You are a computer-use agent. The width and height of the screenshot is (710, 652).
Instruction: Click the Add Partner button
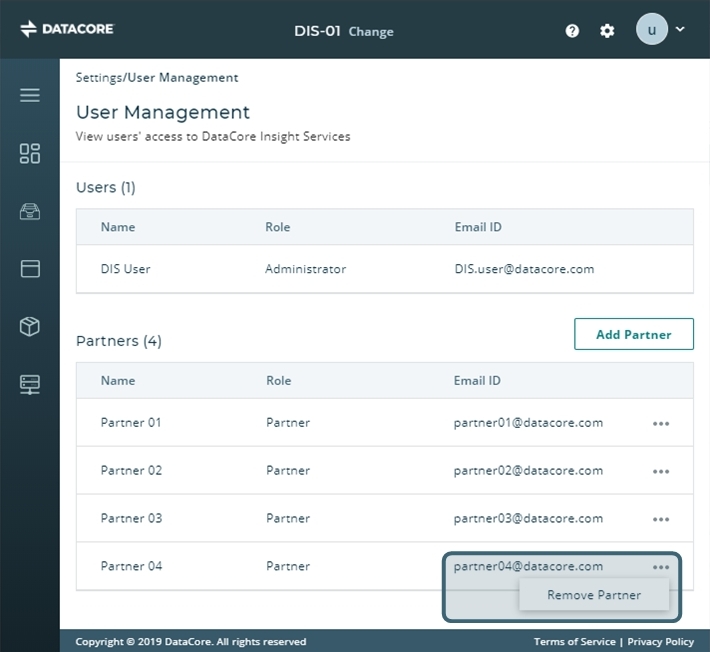click(x=633, y=334)
